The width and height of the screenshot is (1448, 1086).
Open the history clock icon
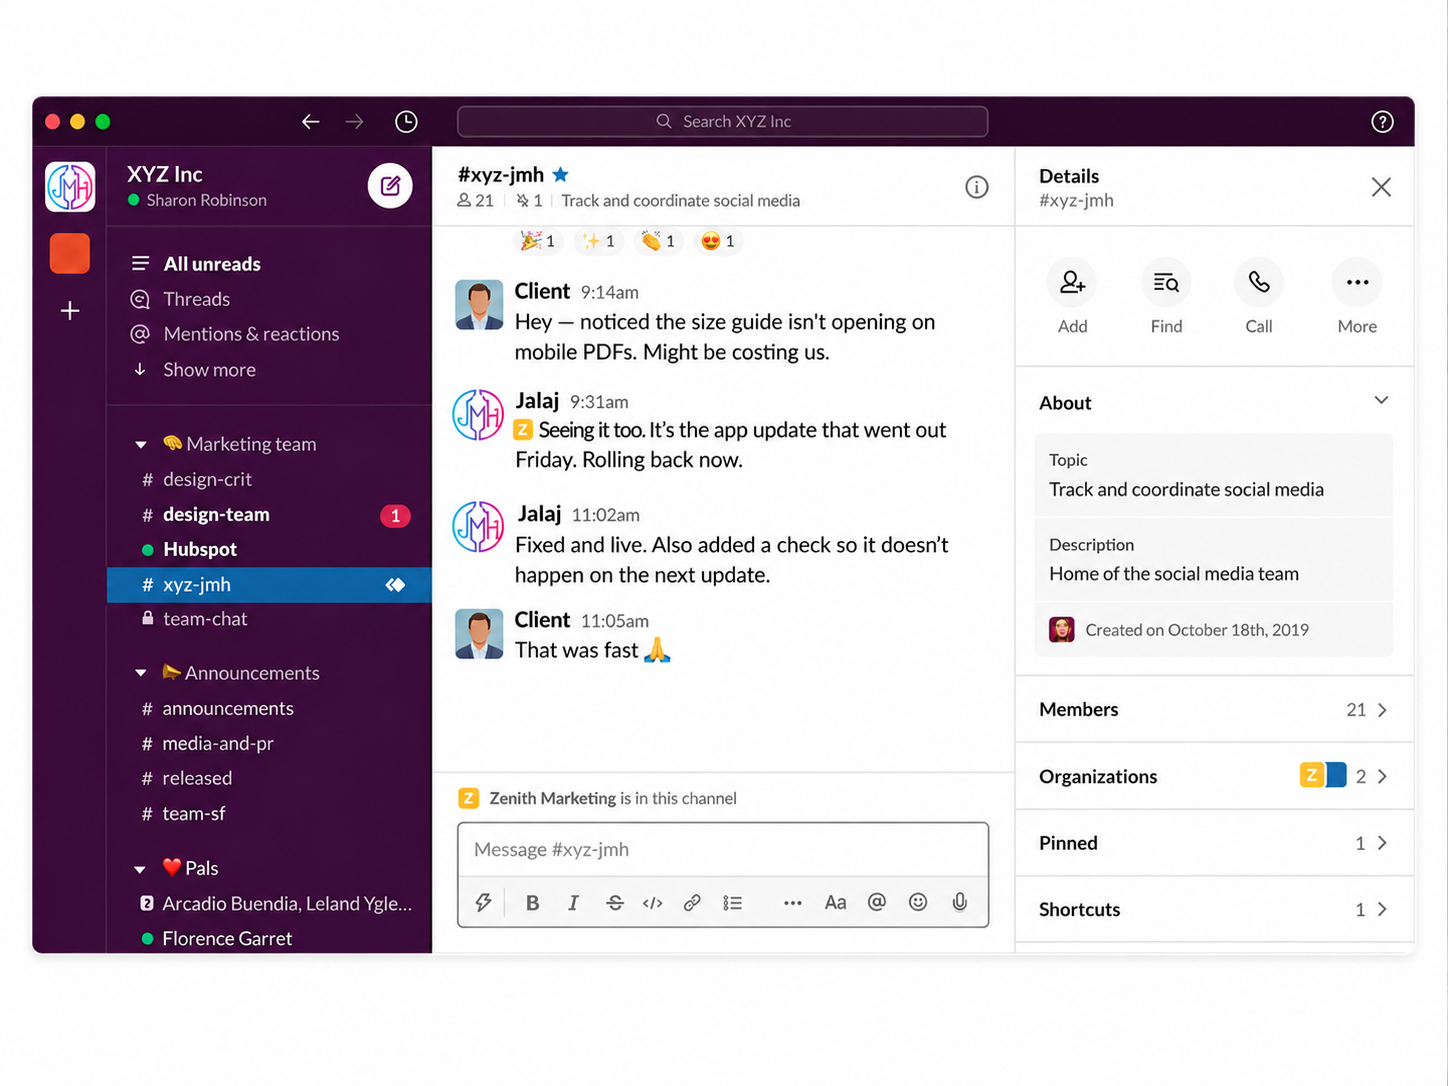pyautogui.click(x=406, y=121)
